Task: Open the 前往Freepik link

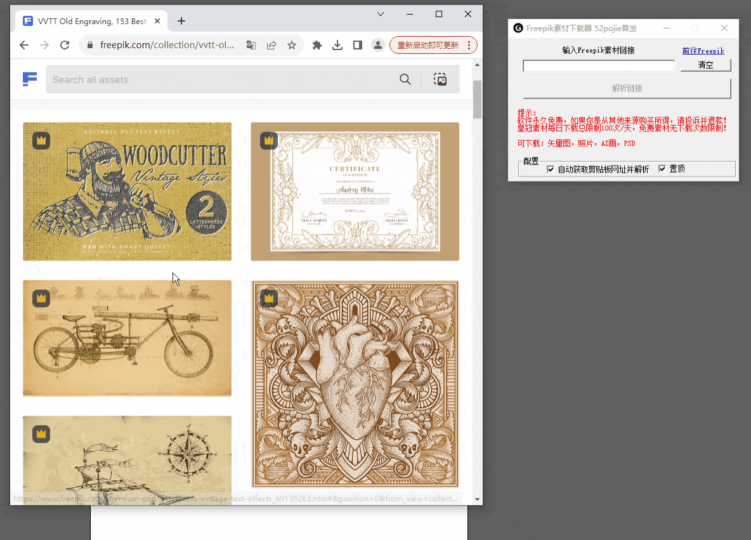Action: 703,50
